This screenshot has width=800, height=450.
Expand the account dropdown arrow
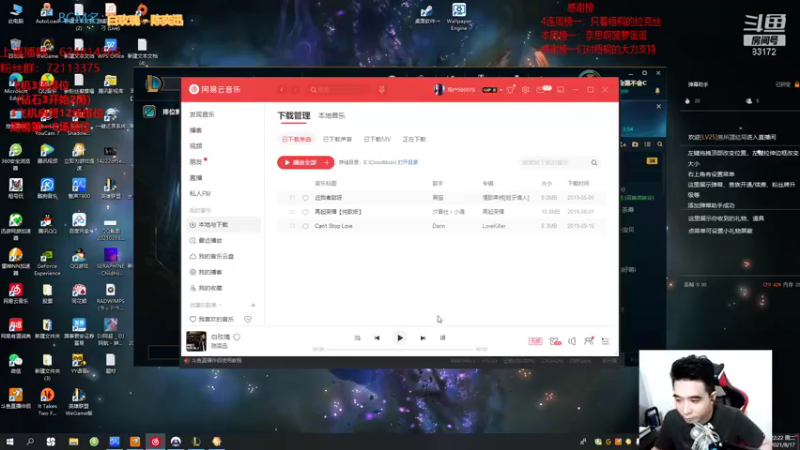(x=501, y=90)
